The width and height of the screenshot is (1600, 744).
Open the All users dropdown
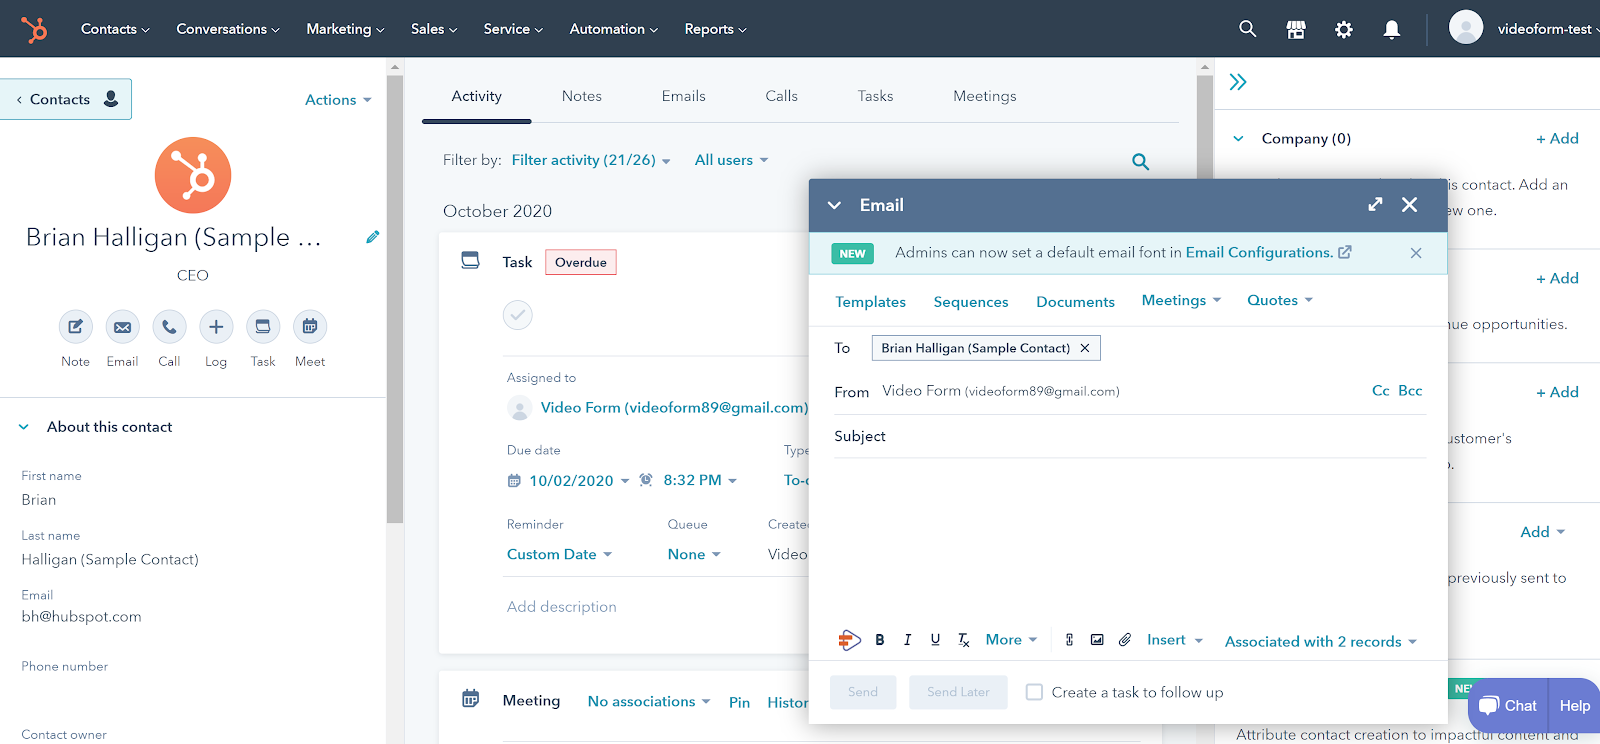[731, 160]
